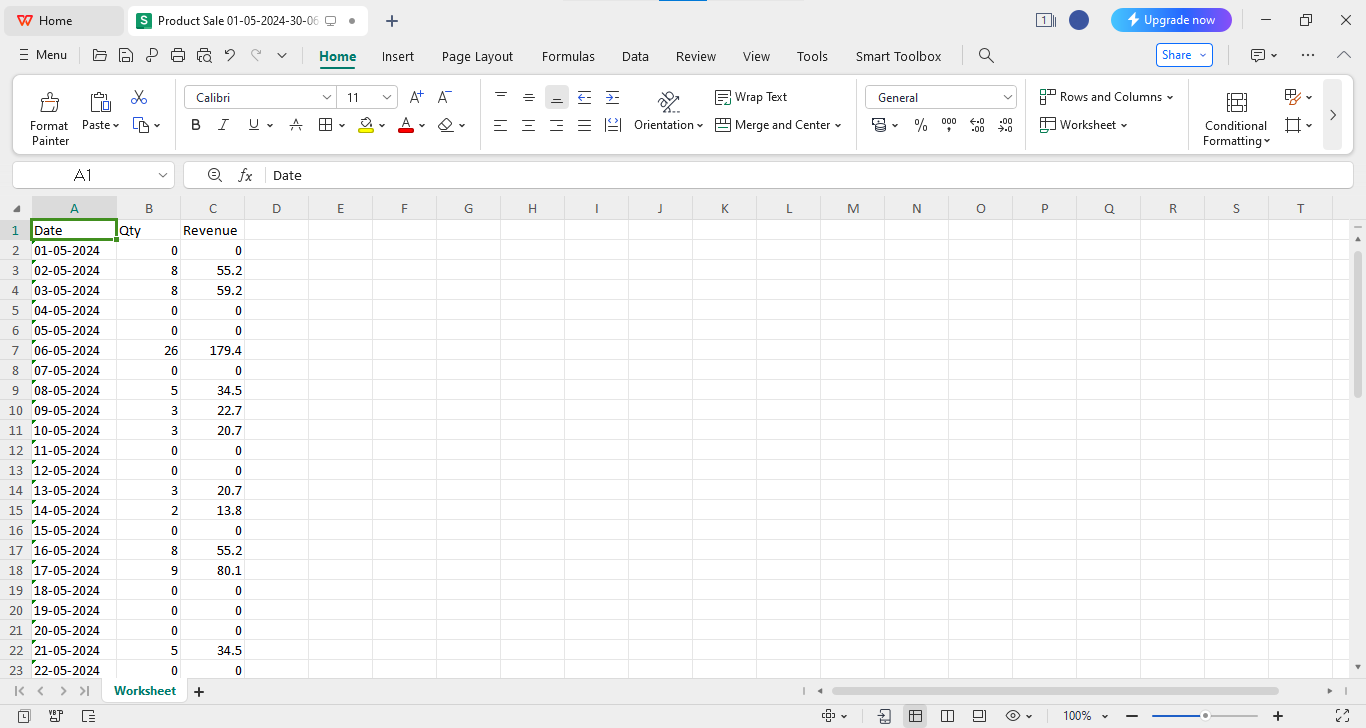Center align text horizontally
Viewport: 1366px width, 728px height.
pos(528,125)
